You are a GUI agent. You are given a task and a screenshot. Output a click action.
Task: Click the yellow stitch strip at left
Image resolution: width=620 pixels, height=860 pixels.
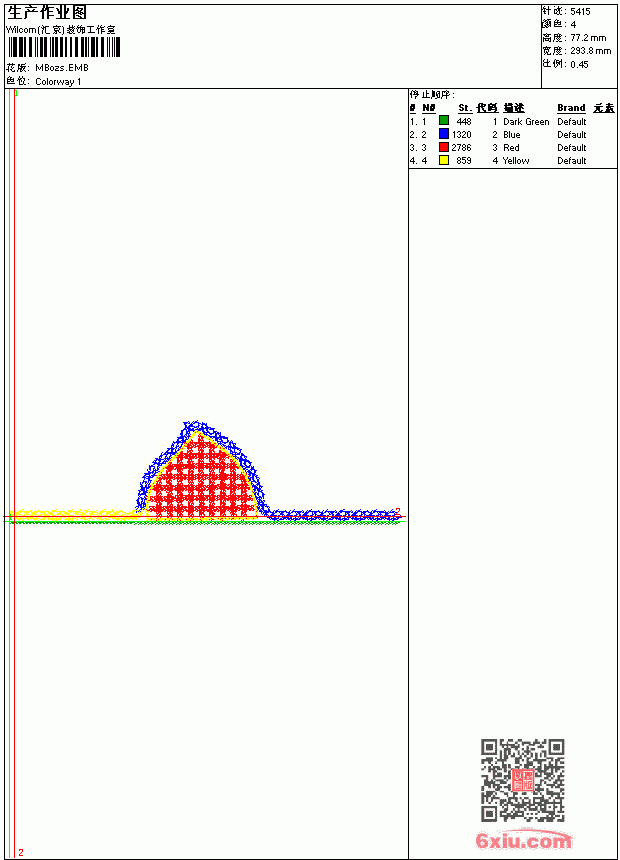click(74, 514)
